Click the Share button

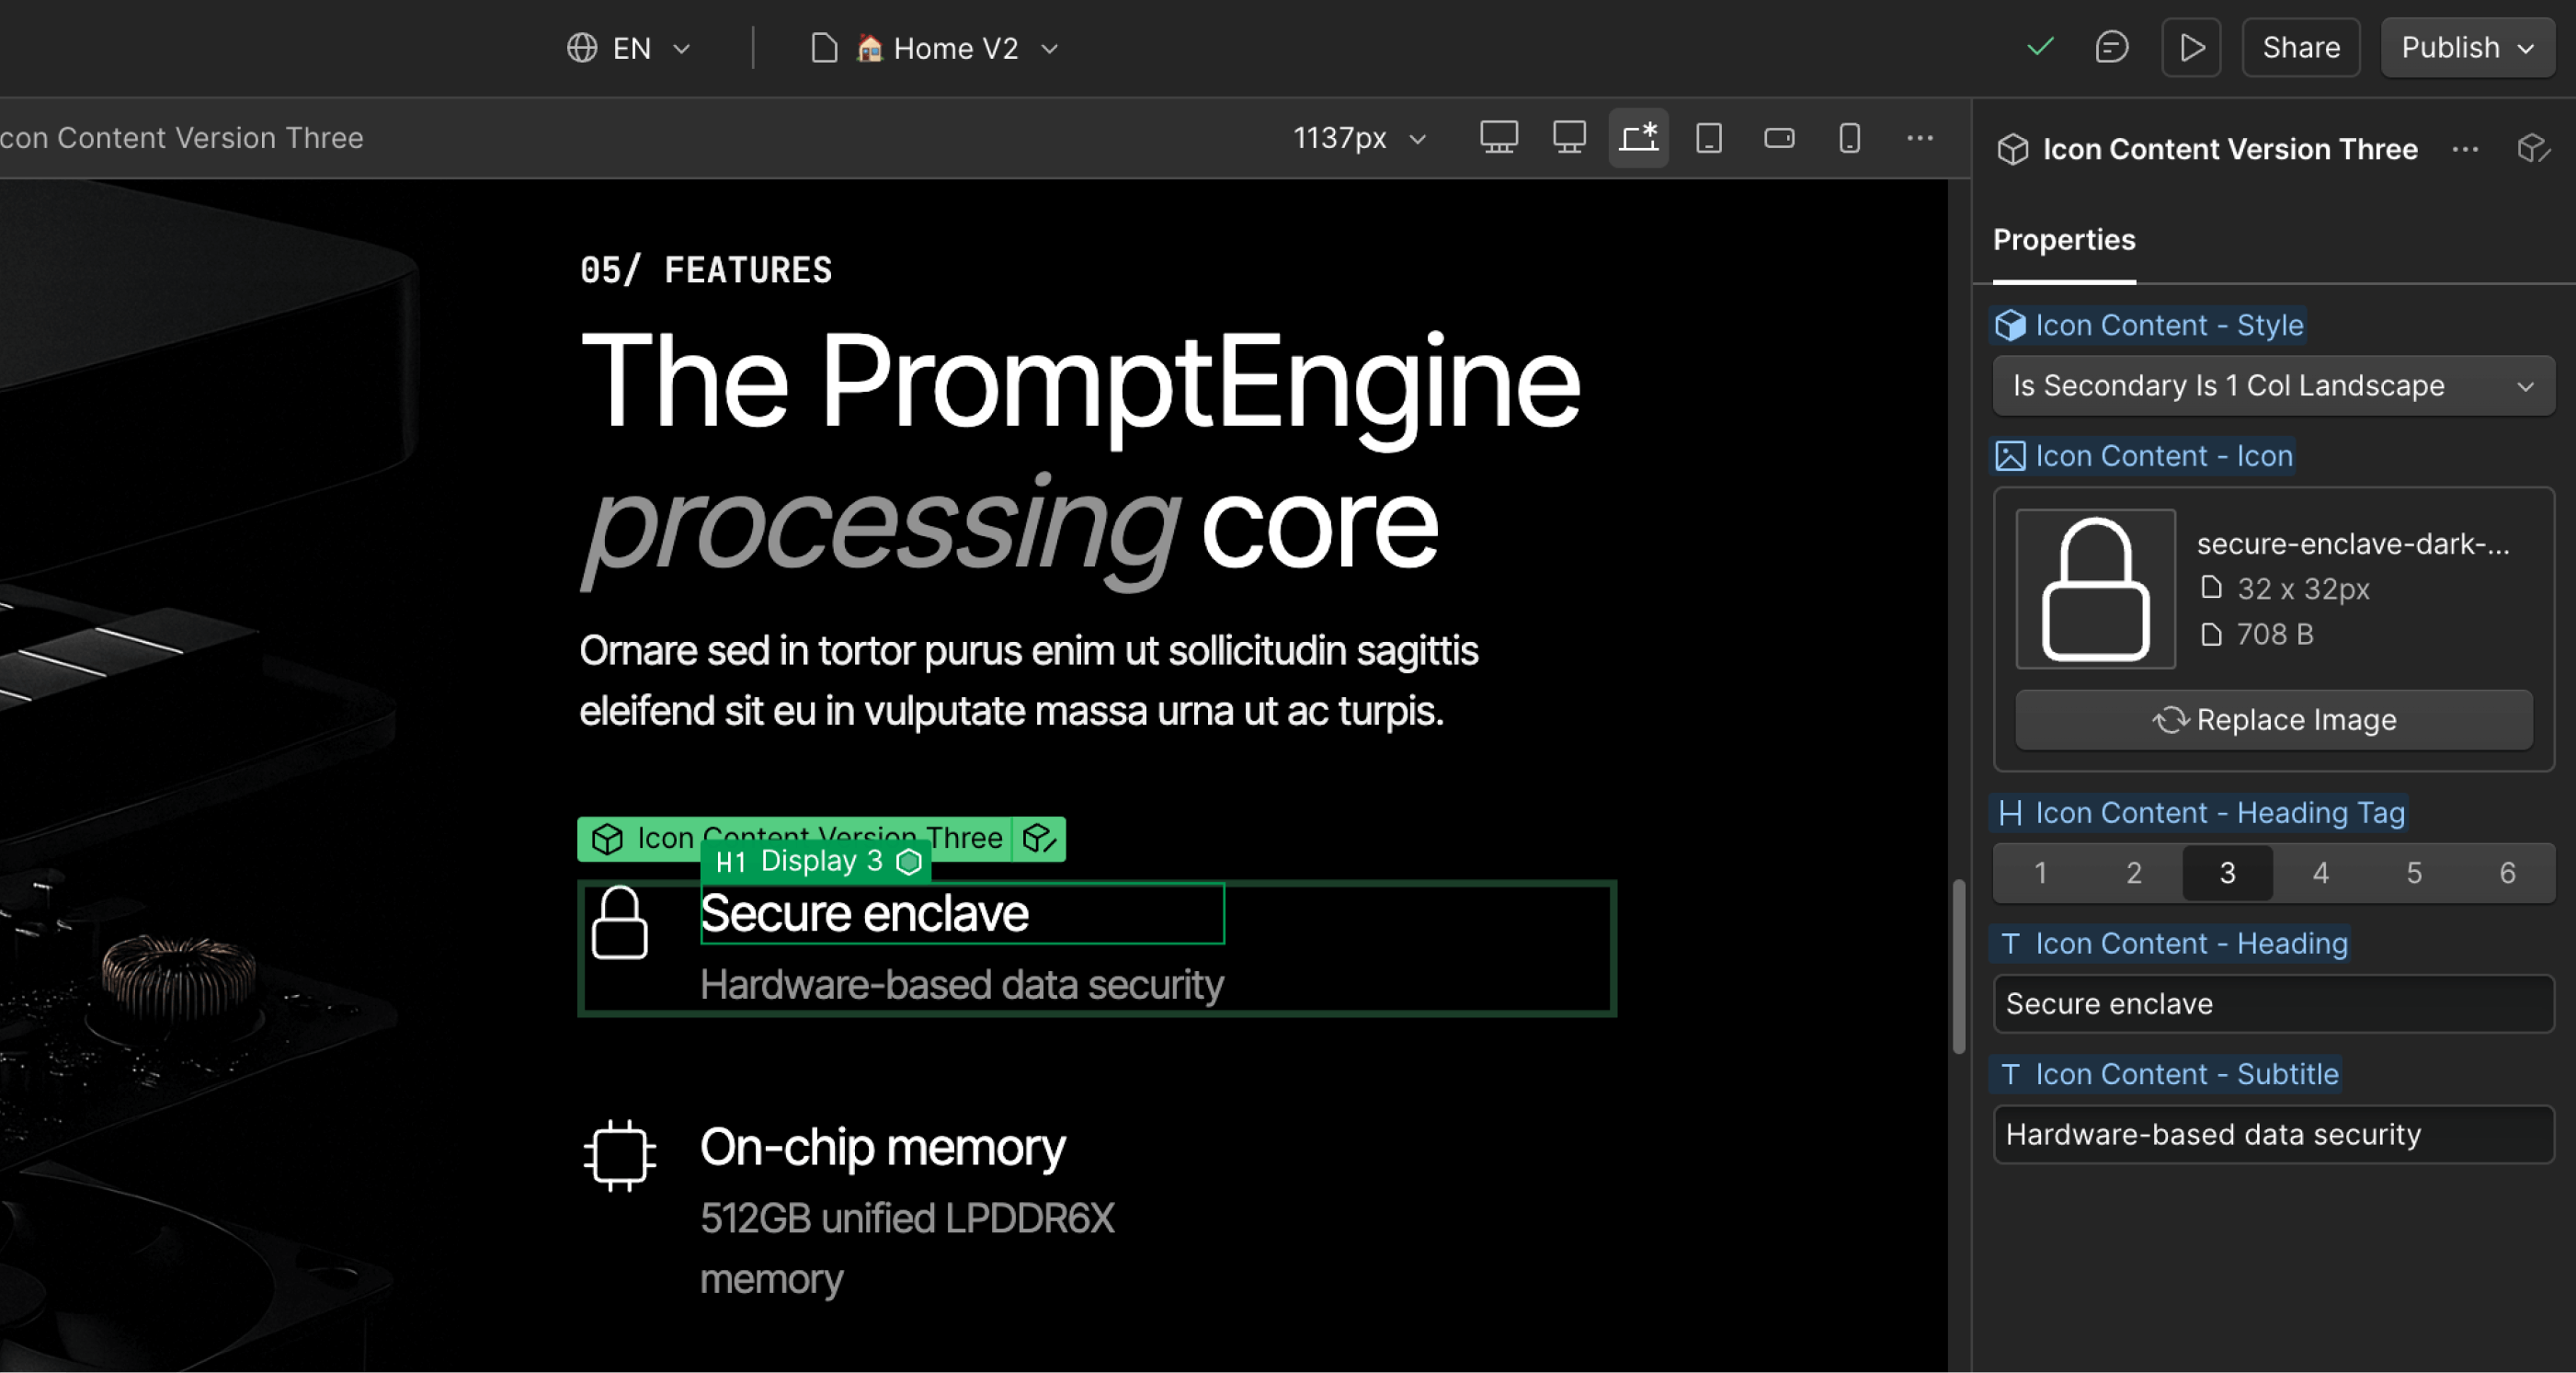pyautogui.click(x=2300, y=47)
